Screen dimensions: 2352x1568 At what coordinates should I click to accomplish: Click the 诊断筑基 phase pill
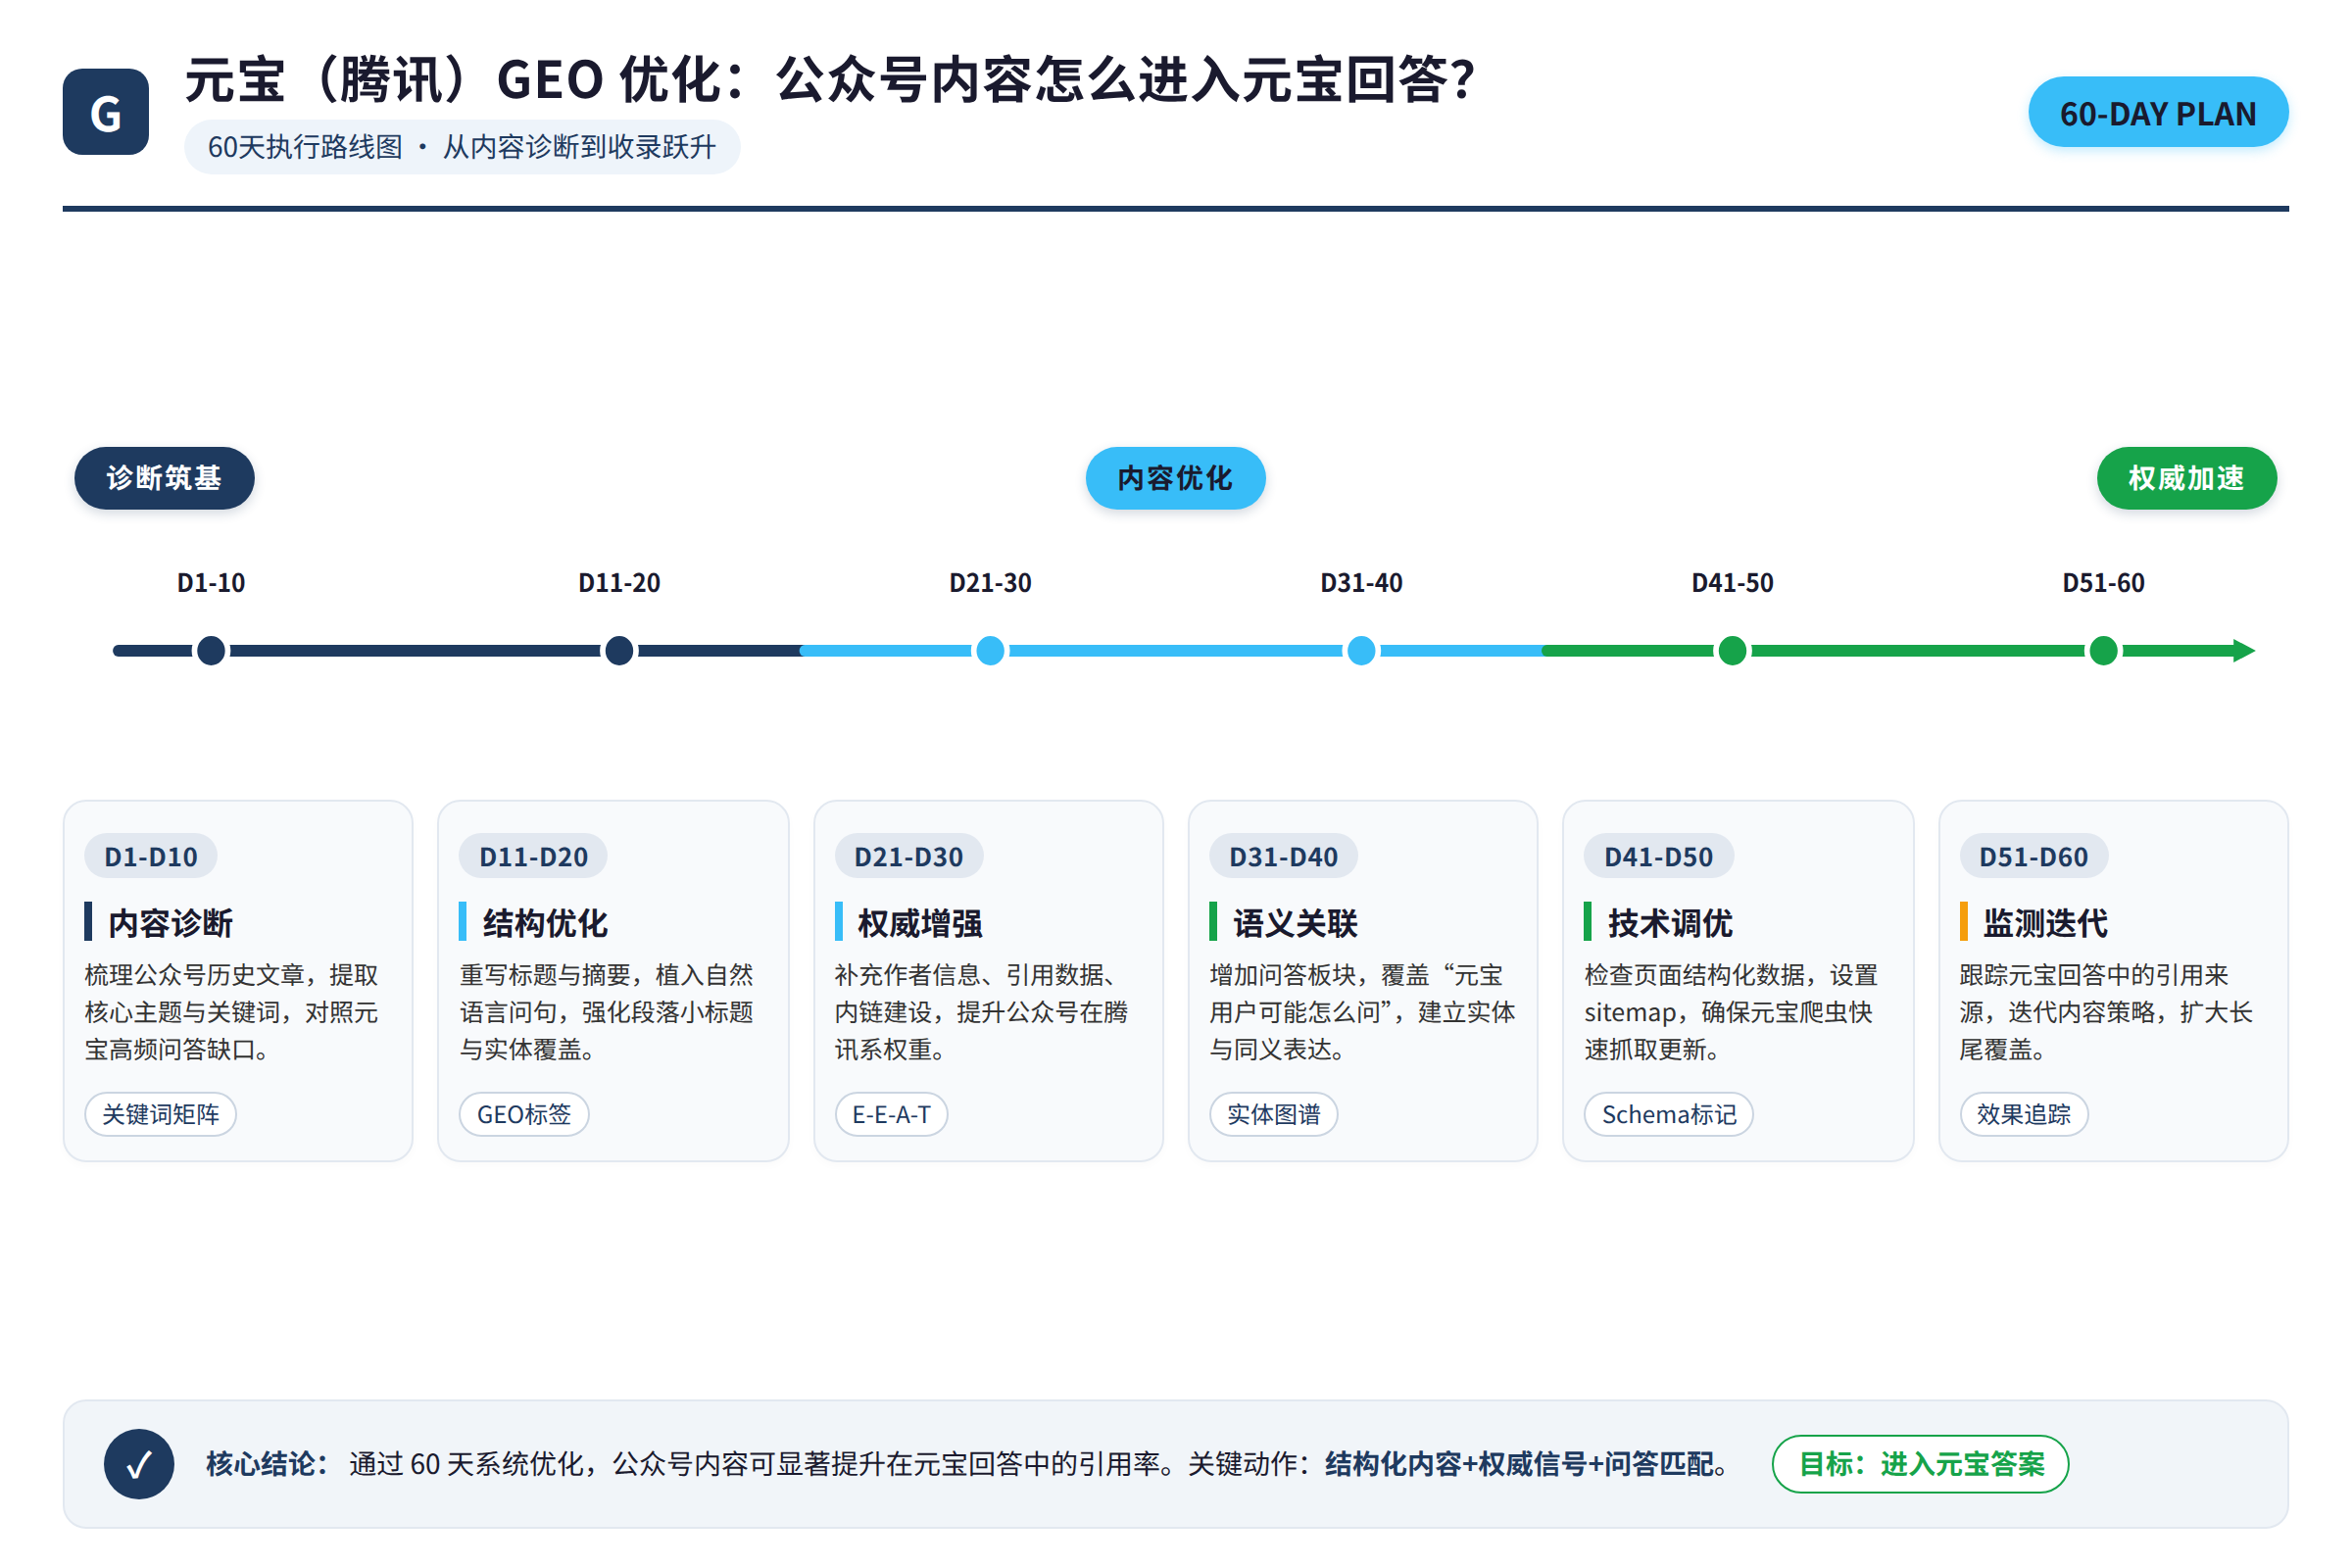coord(164,478)
